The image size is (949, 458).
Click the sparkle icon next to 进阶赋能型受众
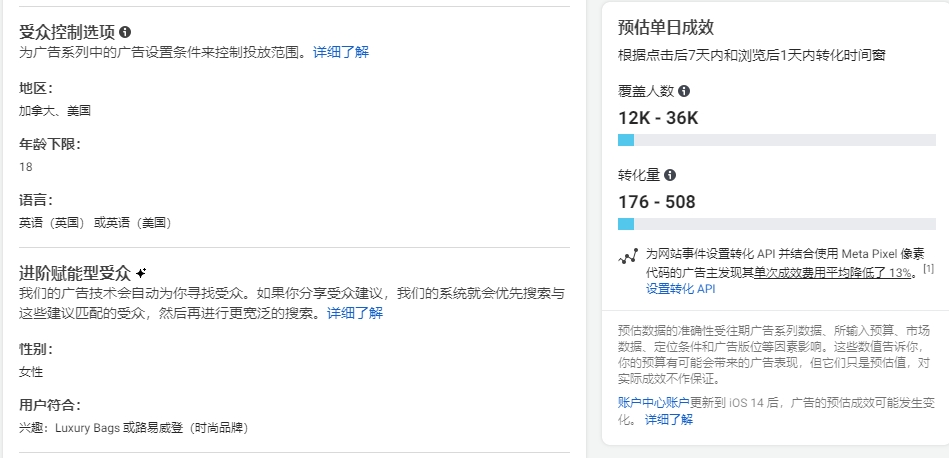141,273
